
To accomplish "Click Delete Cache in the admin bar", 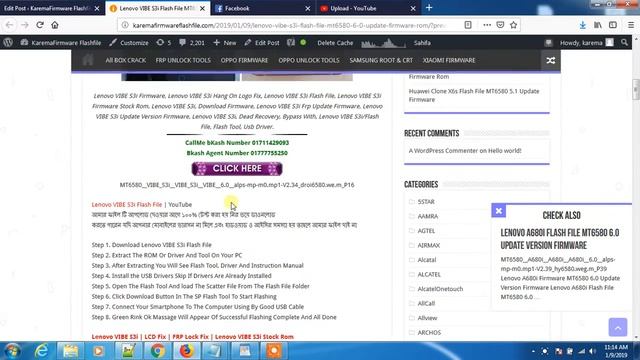I will point(335,42).
